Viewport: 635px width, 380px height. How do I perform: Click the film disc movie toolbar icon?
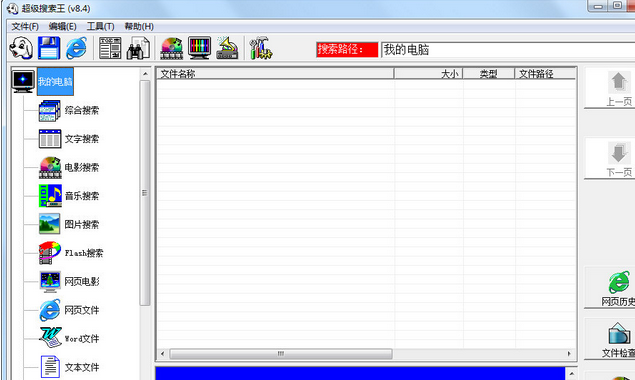tap(172, 48)
